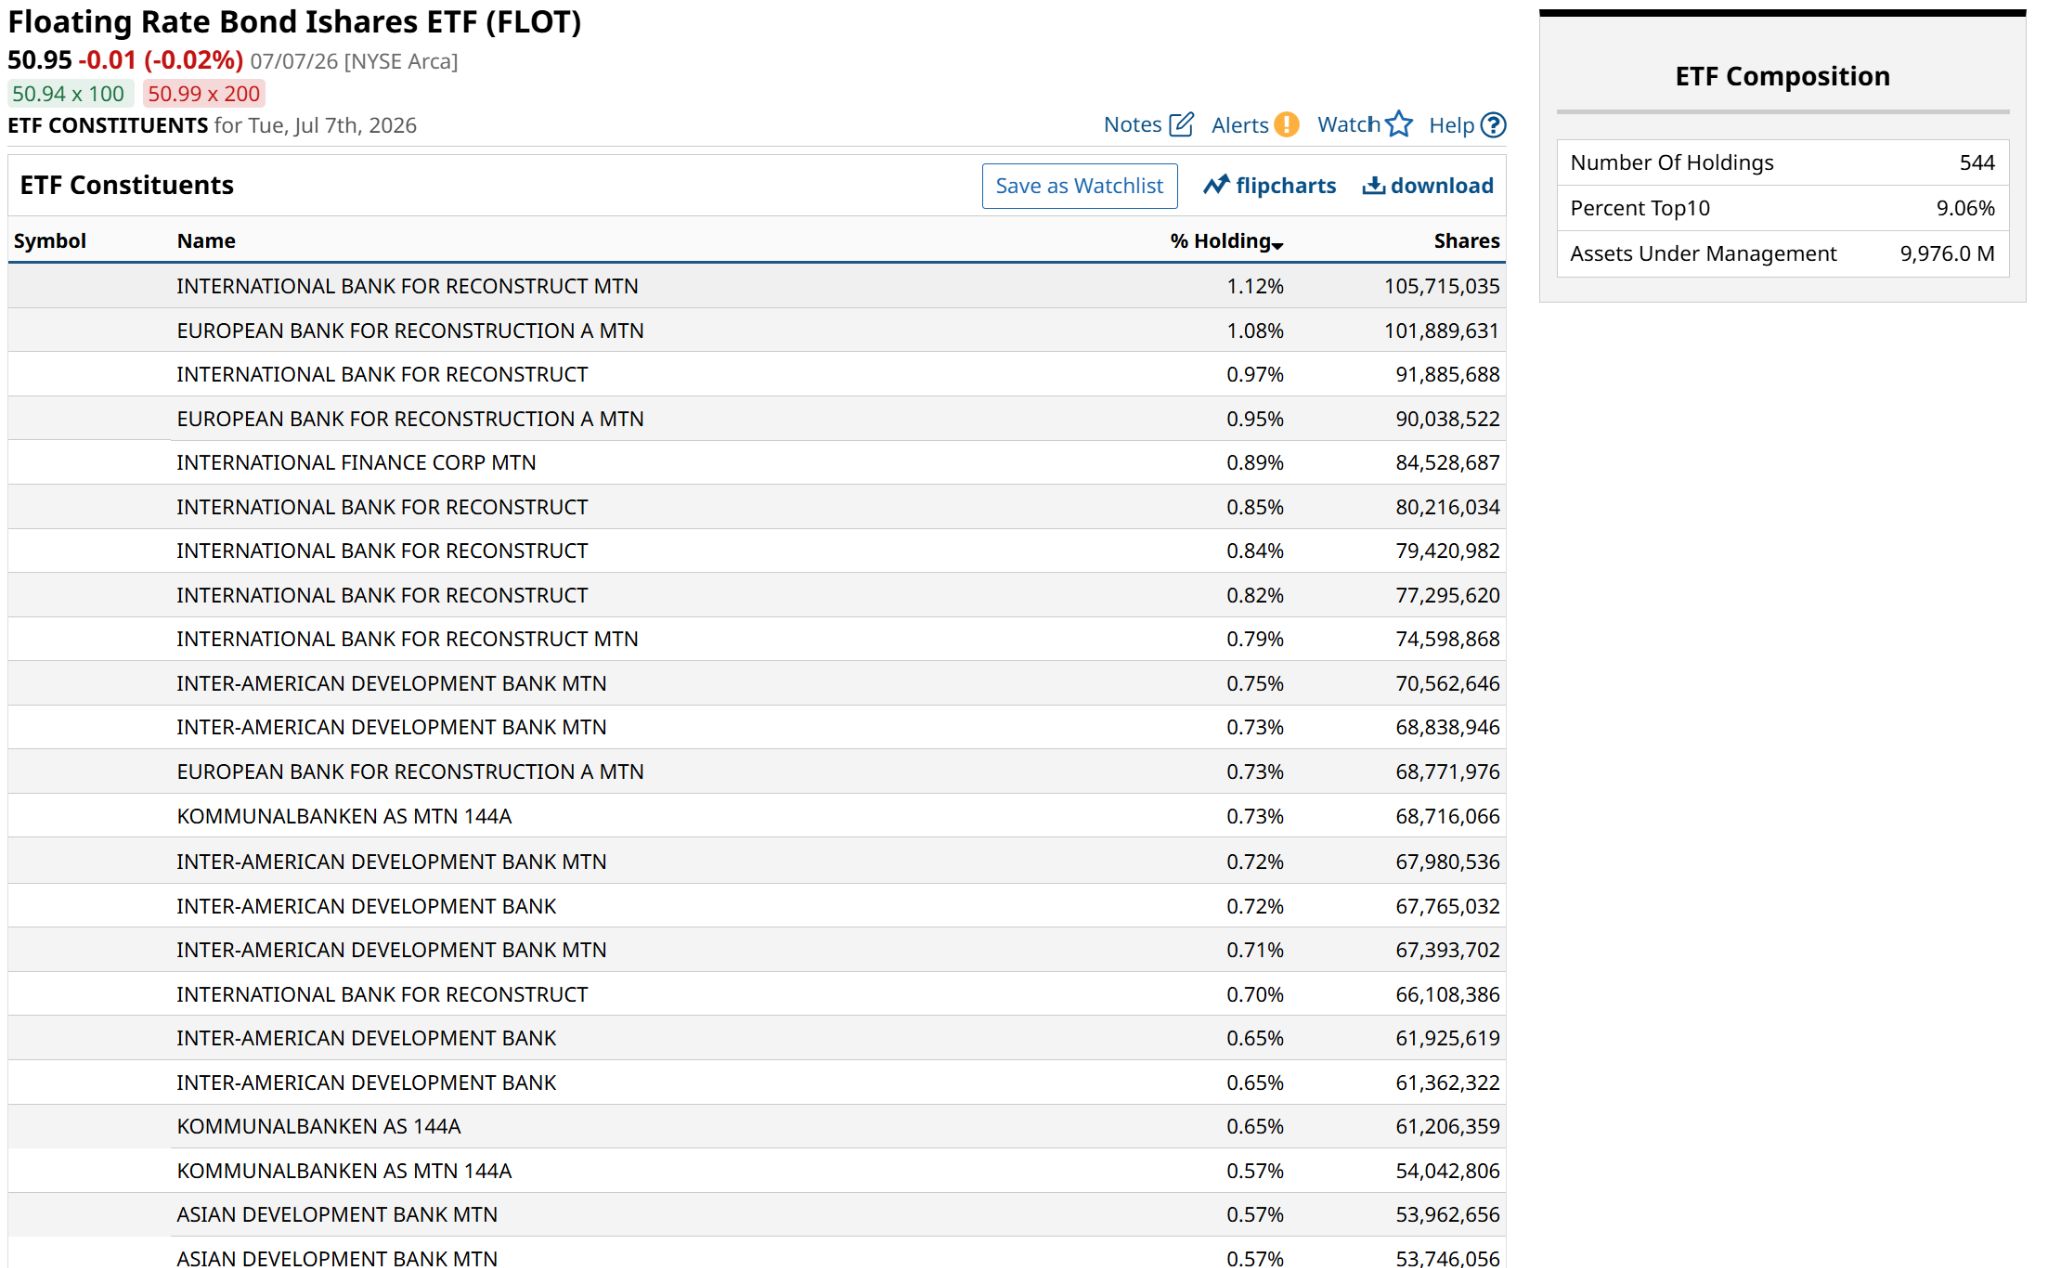Select KOMMUNALBANKEN AS 144A row name
Screen dimensions: 2048x1268
pos(319,1126)
